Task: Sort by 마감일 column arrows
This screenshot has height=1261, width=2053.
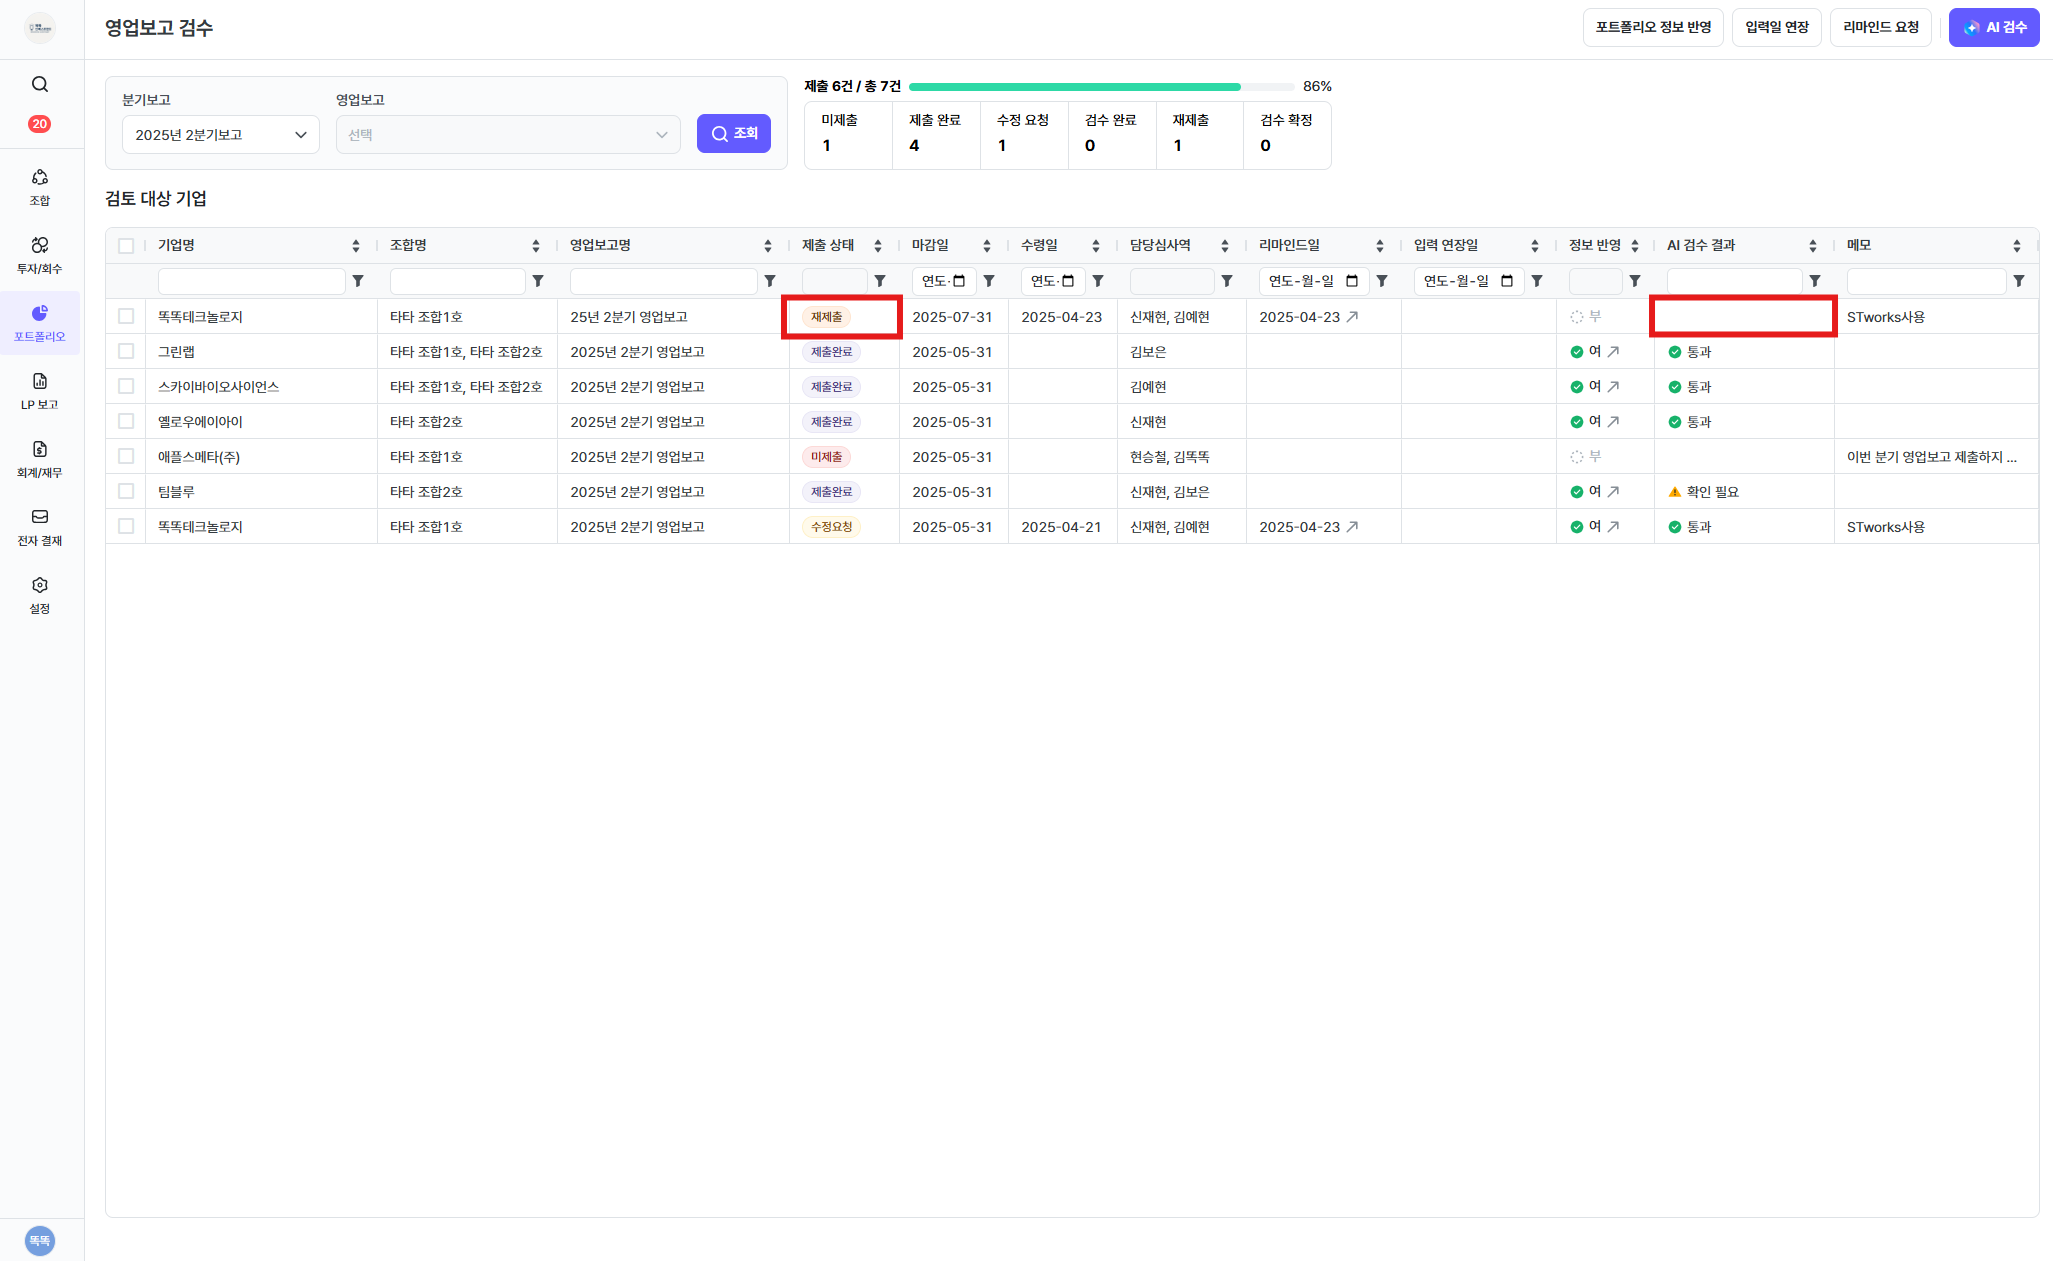Action: point(987,246)
